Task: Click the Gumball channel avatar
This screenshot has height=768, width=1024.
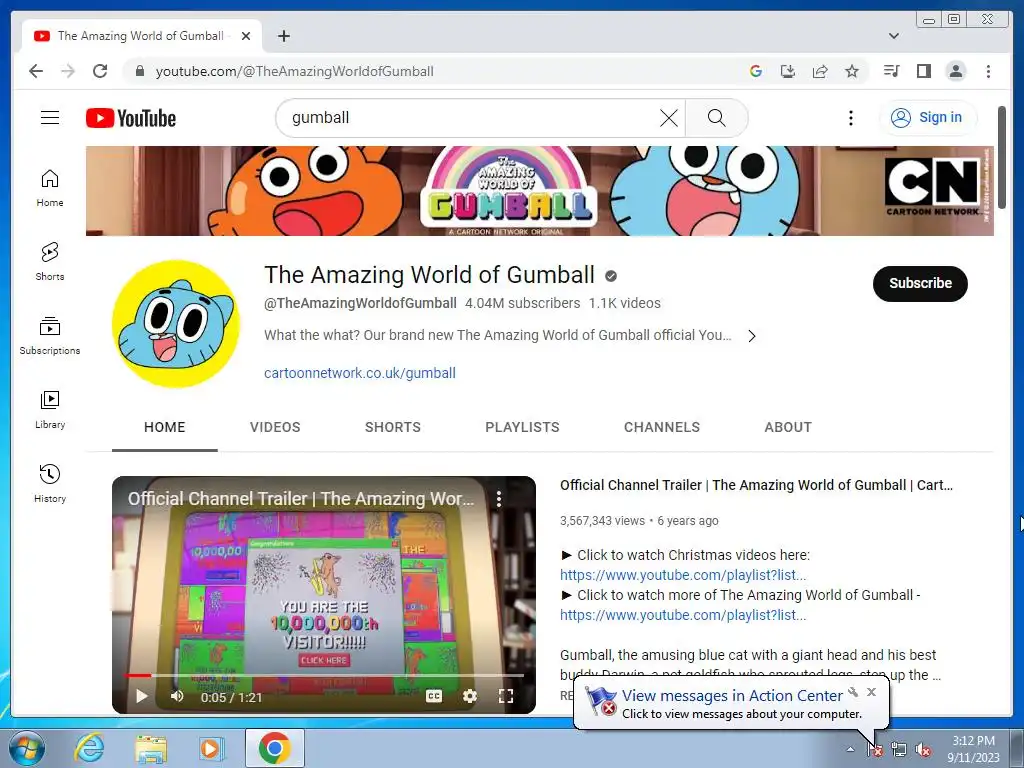Action: [x=176, y=324]
